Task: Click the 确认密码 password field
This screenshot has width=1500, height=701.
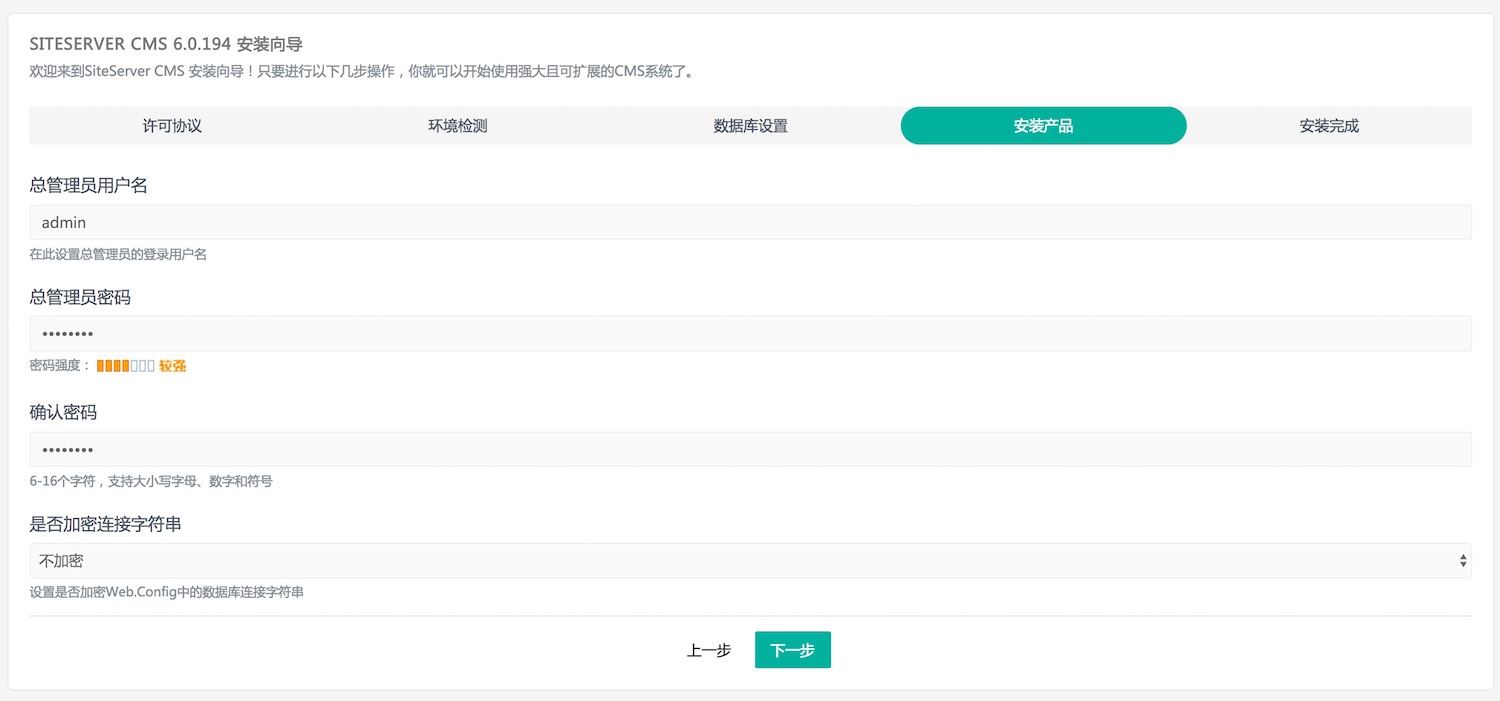Action: (750, 449)
